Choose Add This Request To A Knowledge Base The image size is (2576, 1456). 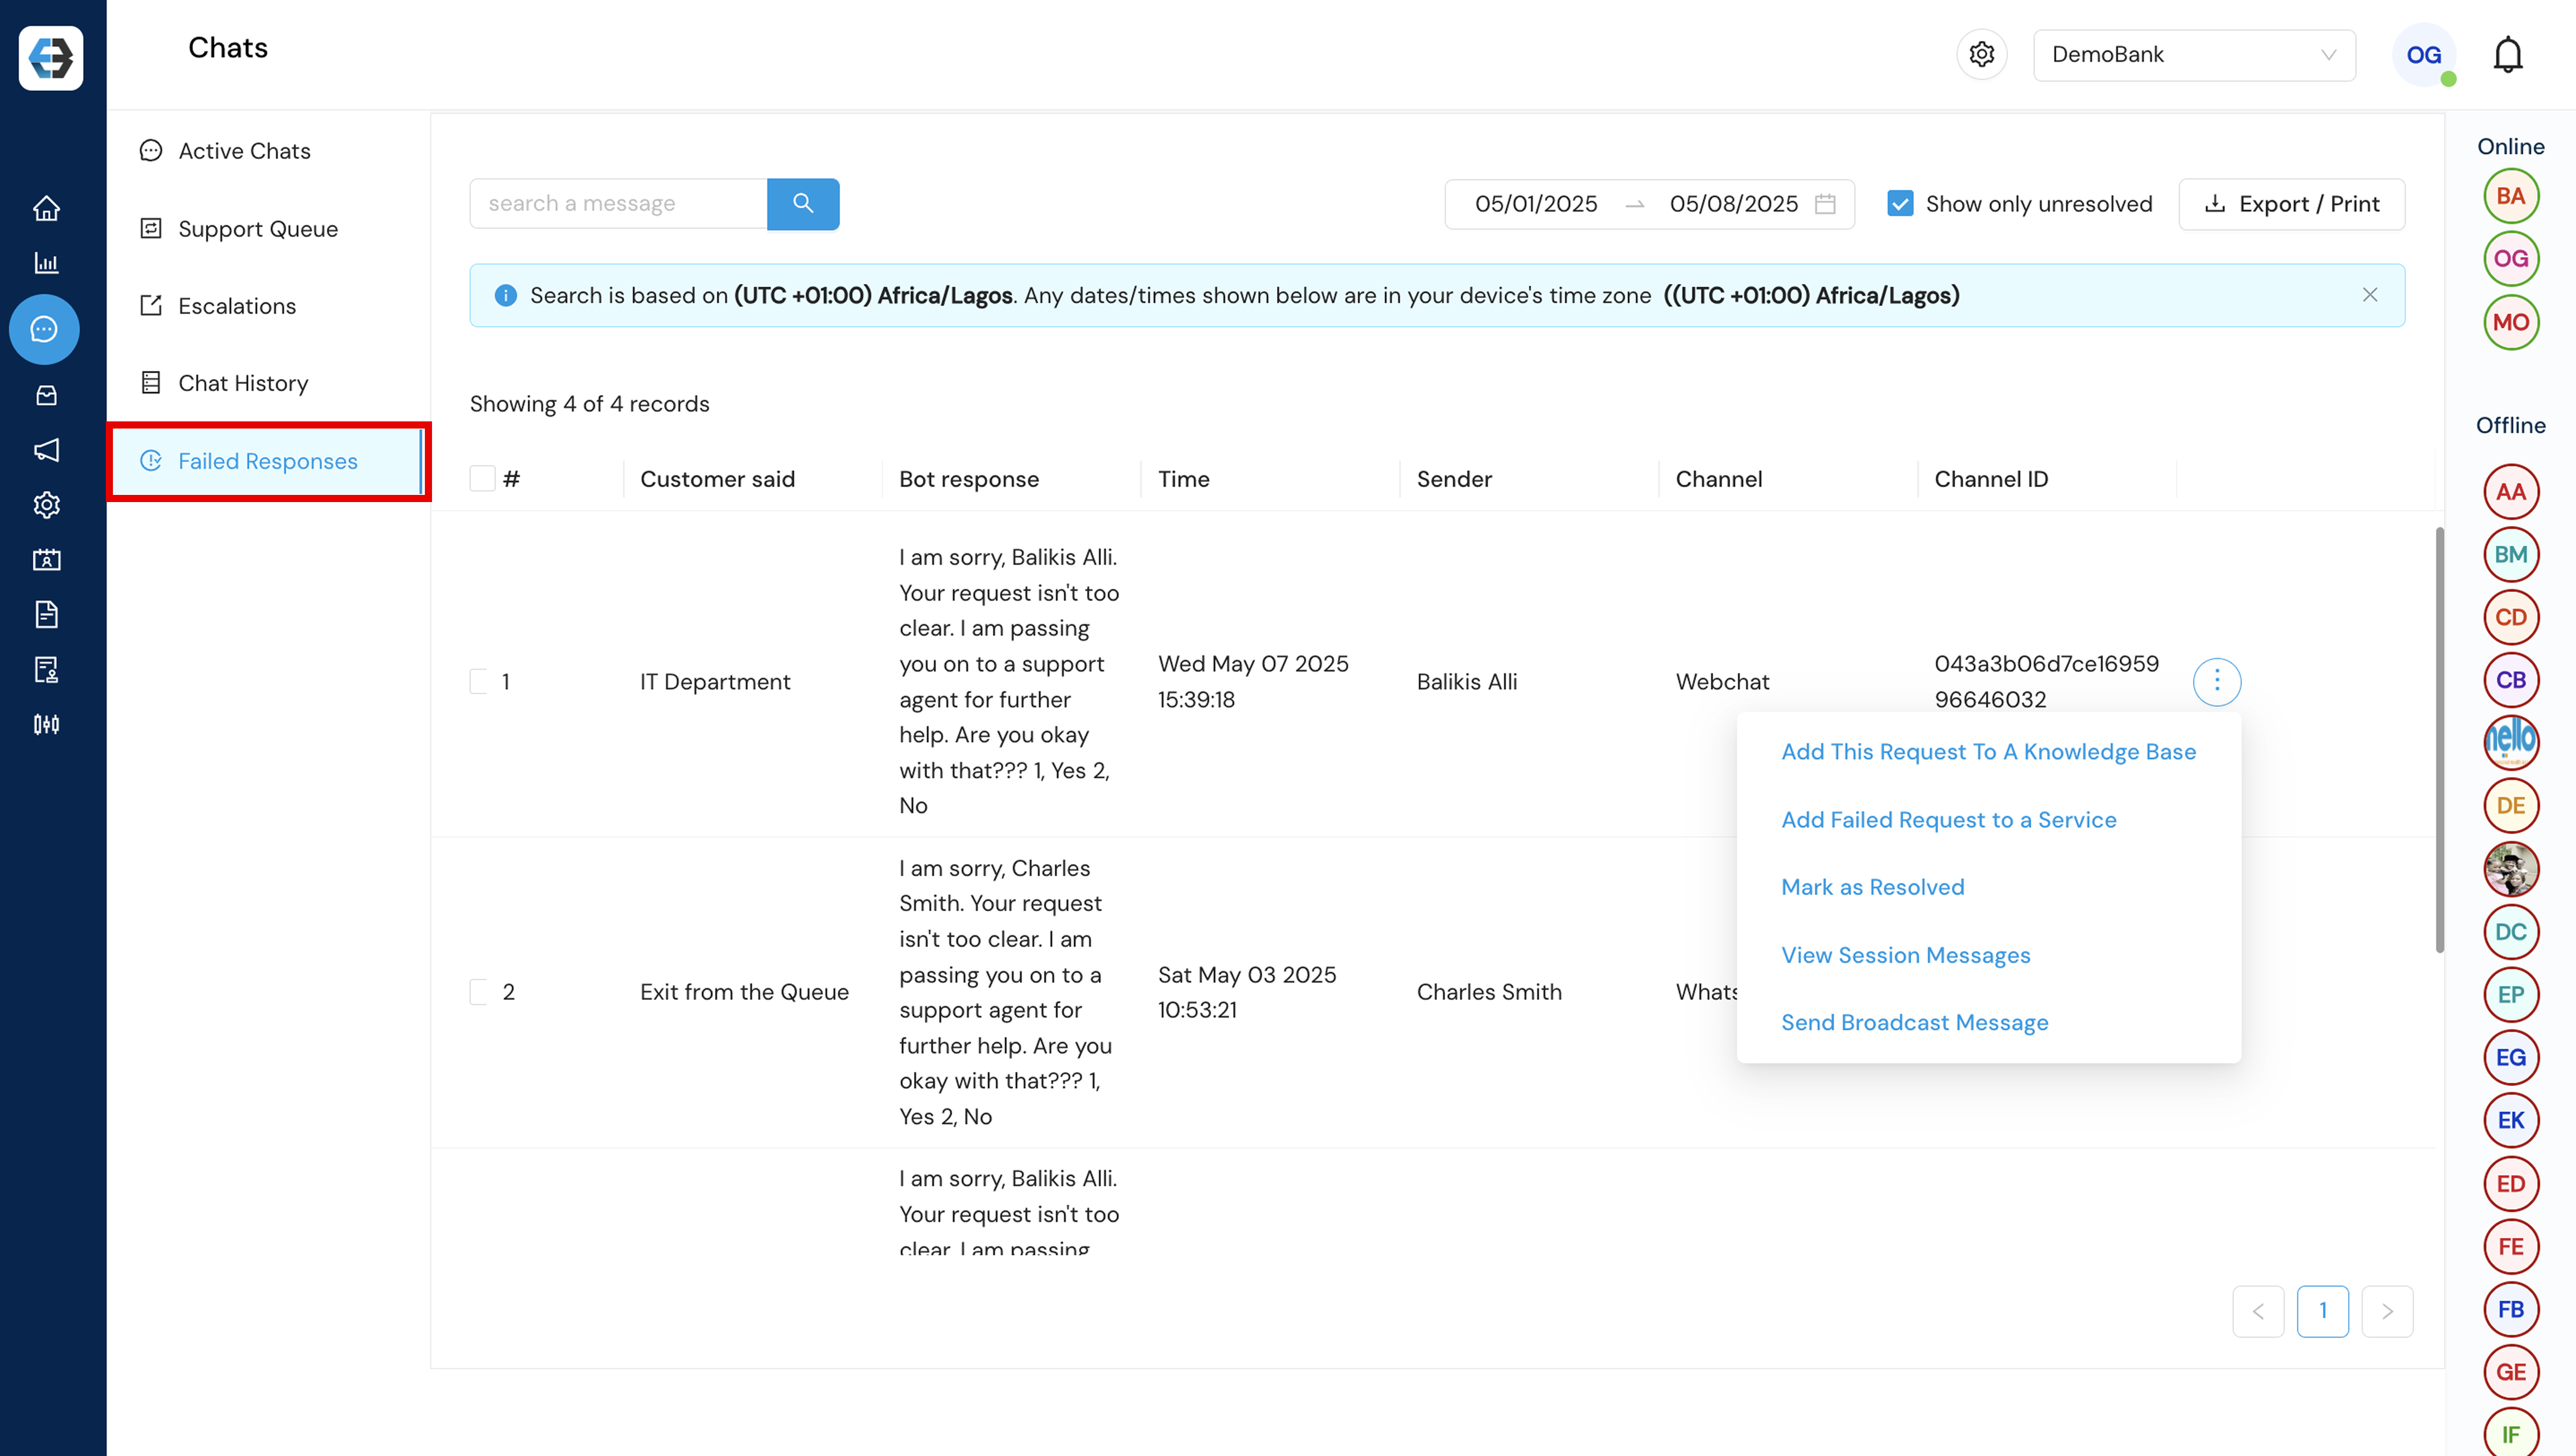(1988, 752)
